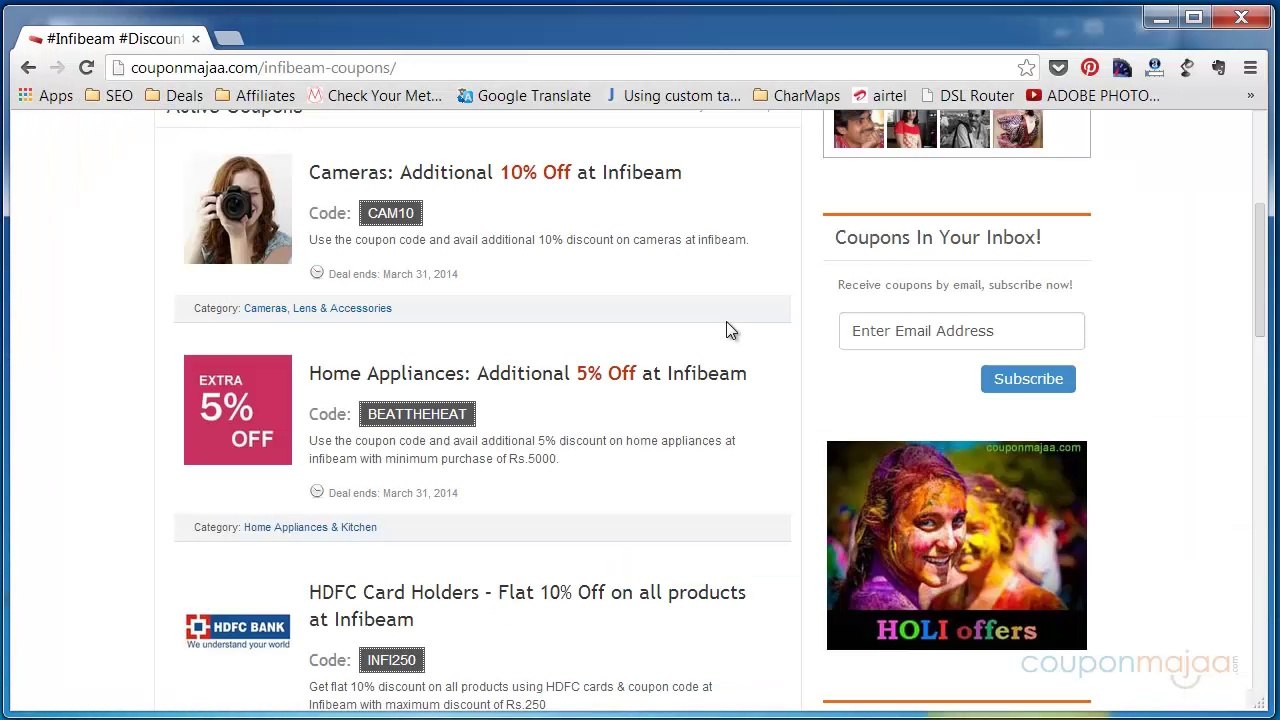Click the first follower photo of mustached man
The height and width of the screenshot is (720, 1280).
(x=859, y=129)
